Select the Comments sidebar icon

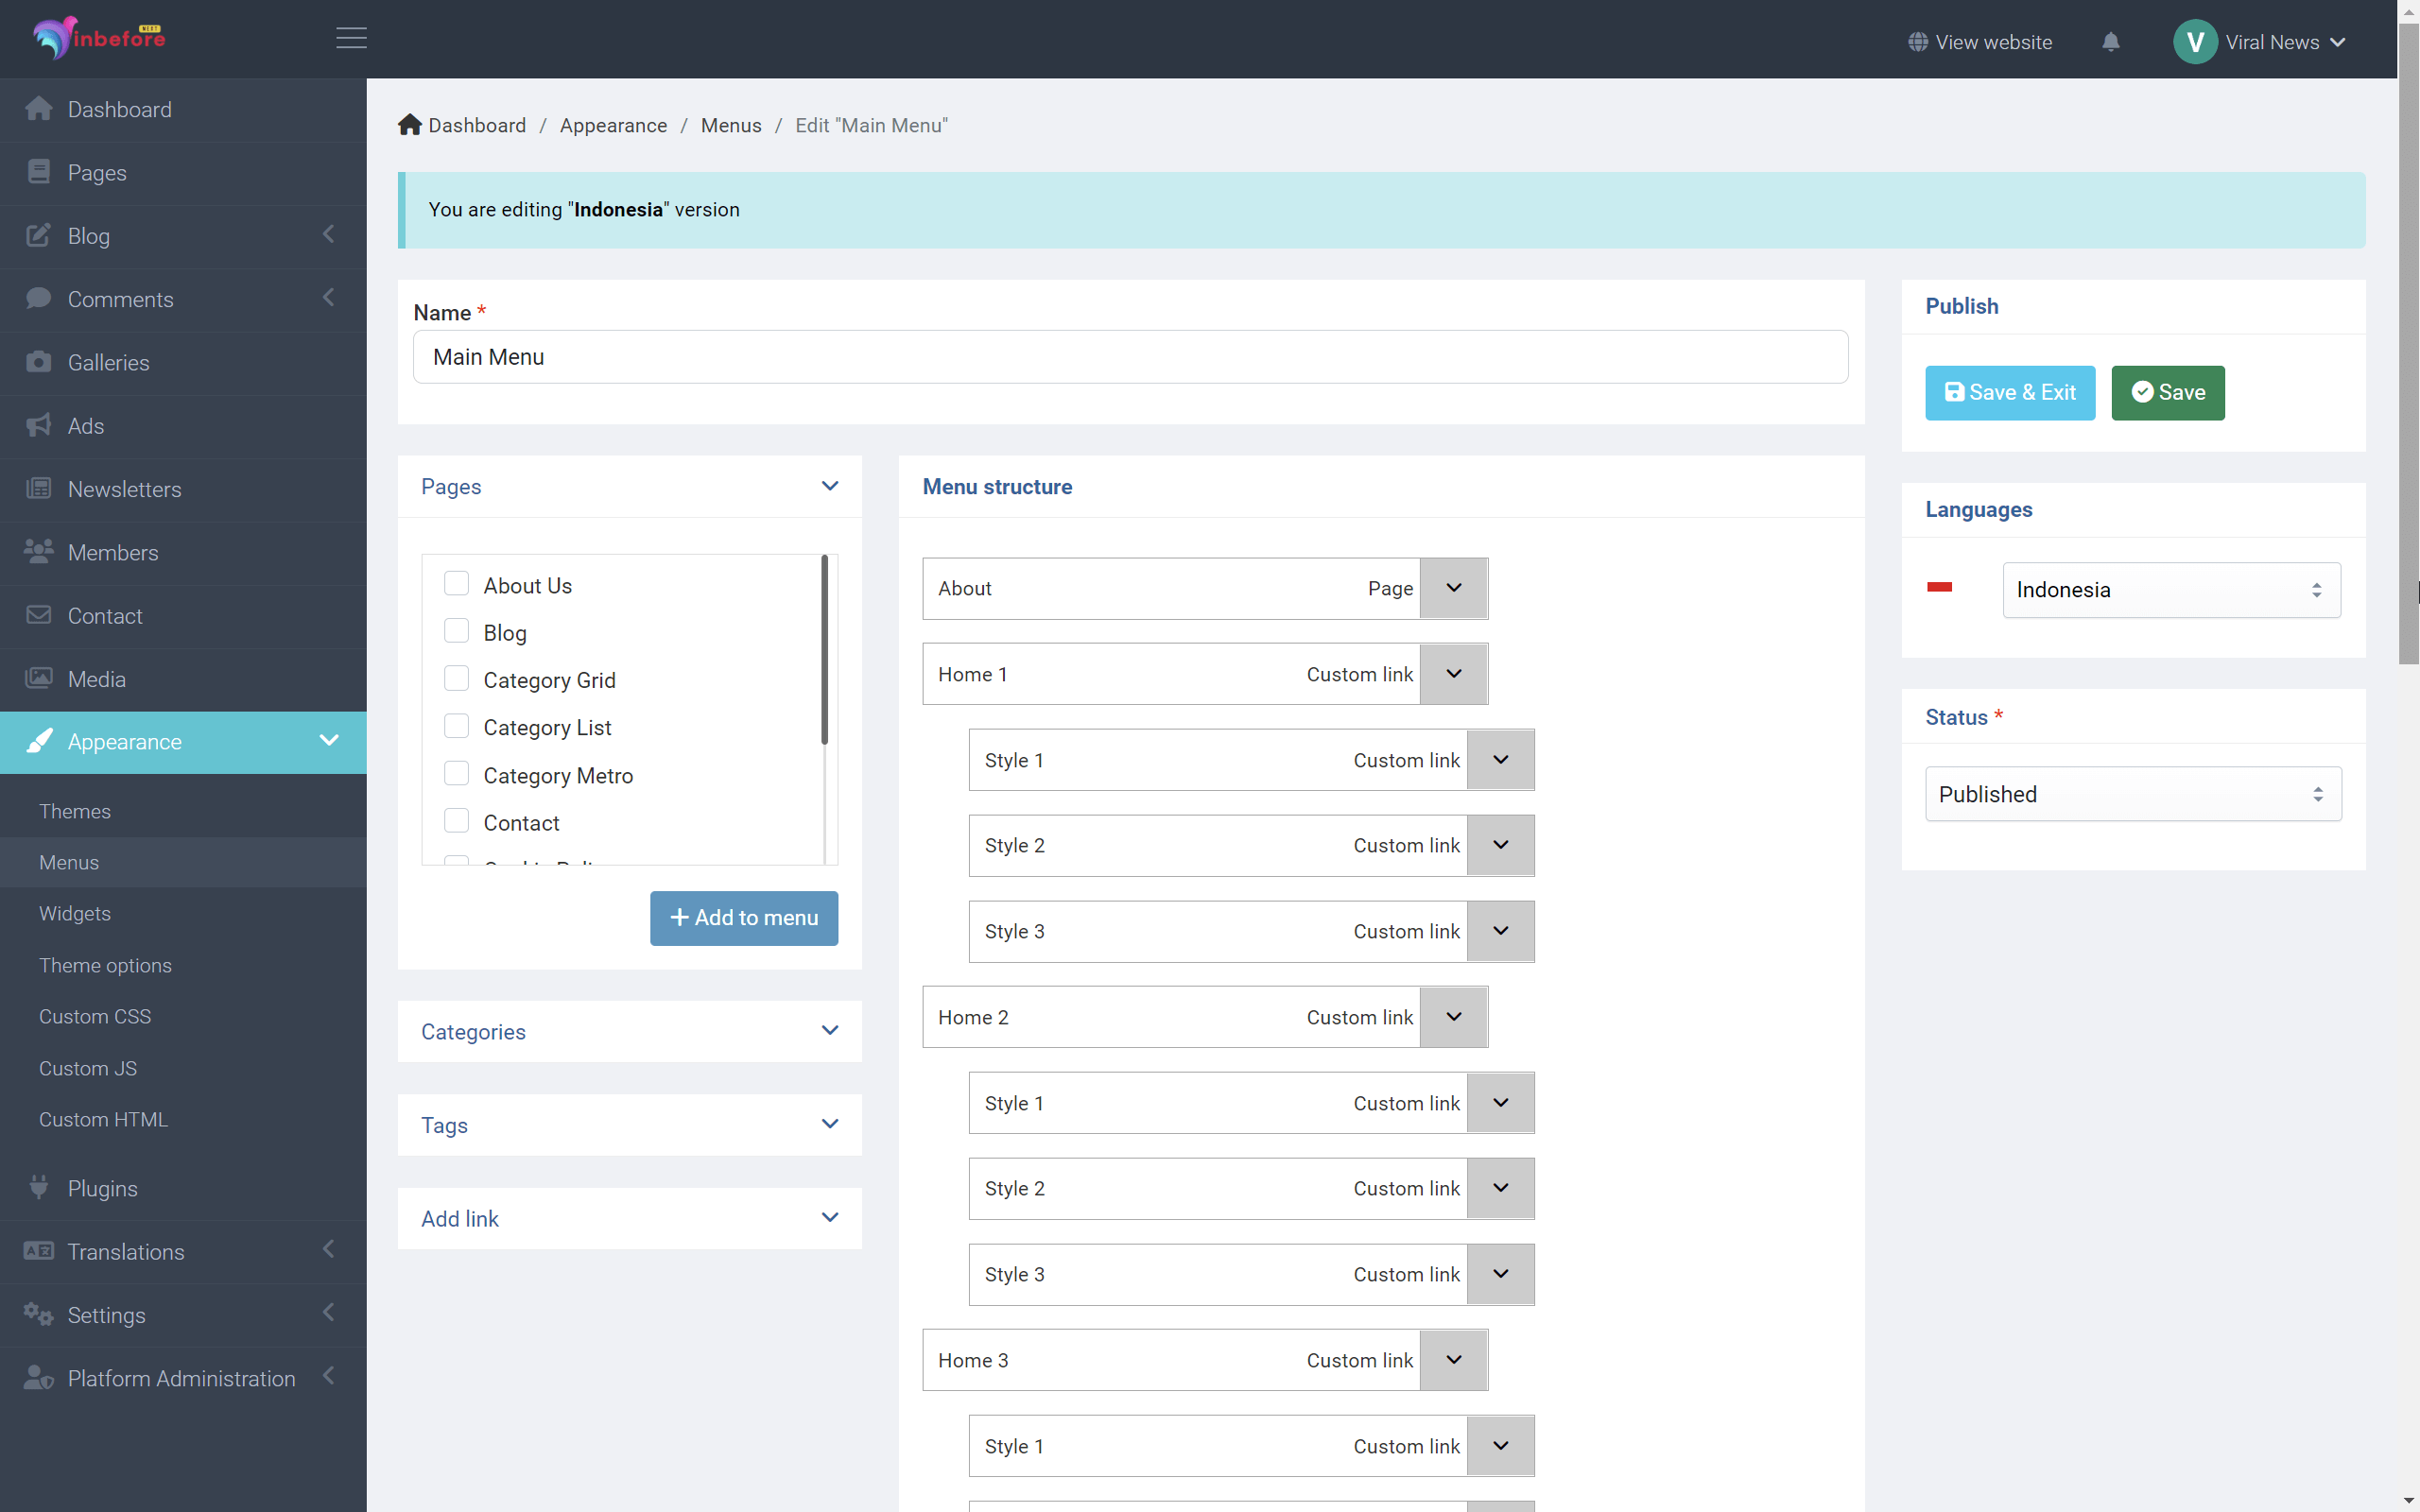[39, 299]
